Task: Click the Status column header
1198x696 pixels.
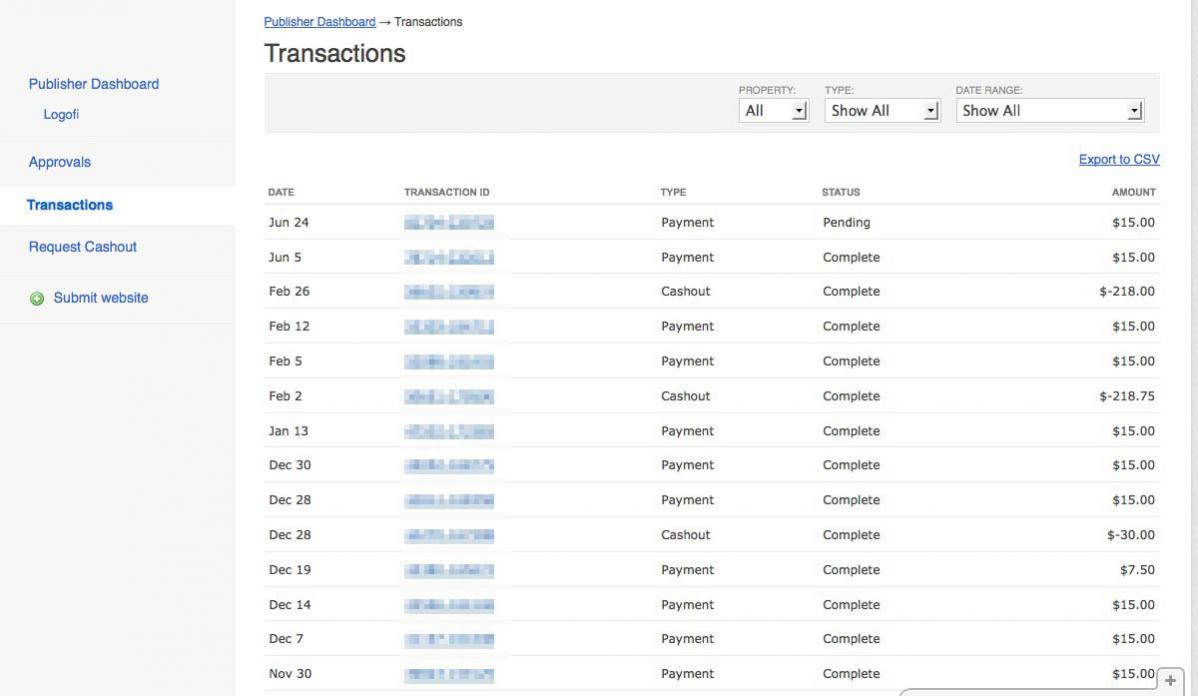Action: [x=840, y=192]
